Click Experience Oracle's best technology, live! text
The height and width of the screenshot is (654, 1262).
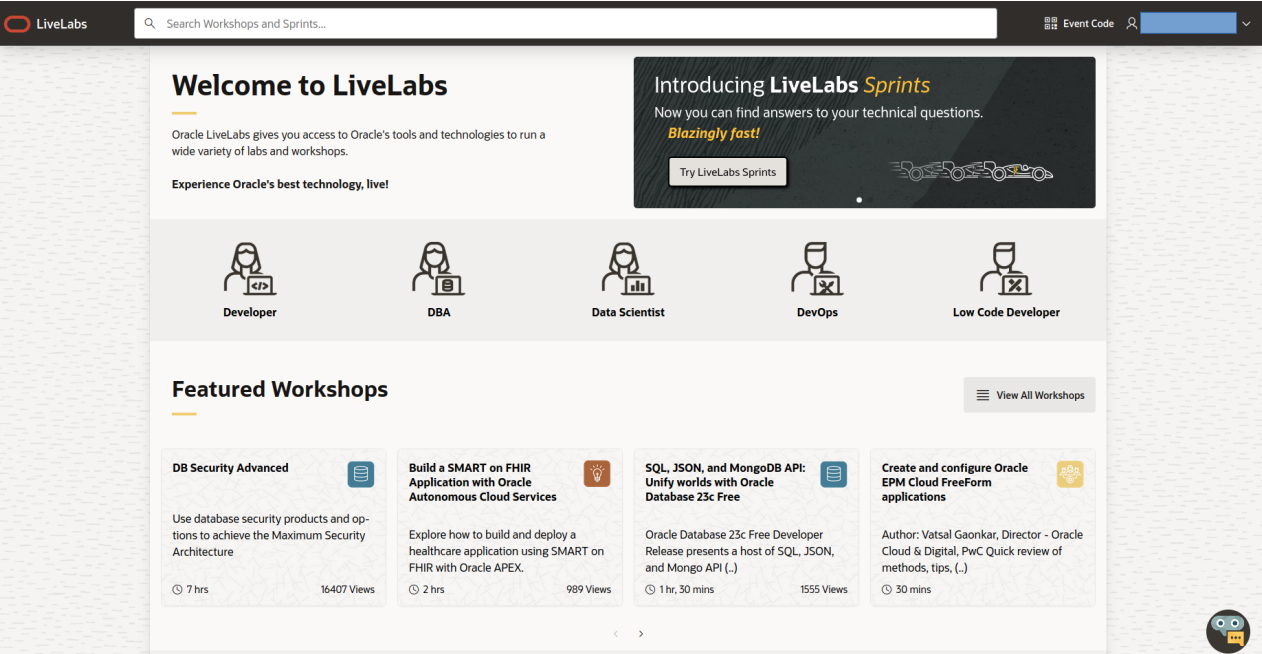(280, 184)
